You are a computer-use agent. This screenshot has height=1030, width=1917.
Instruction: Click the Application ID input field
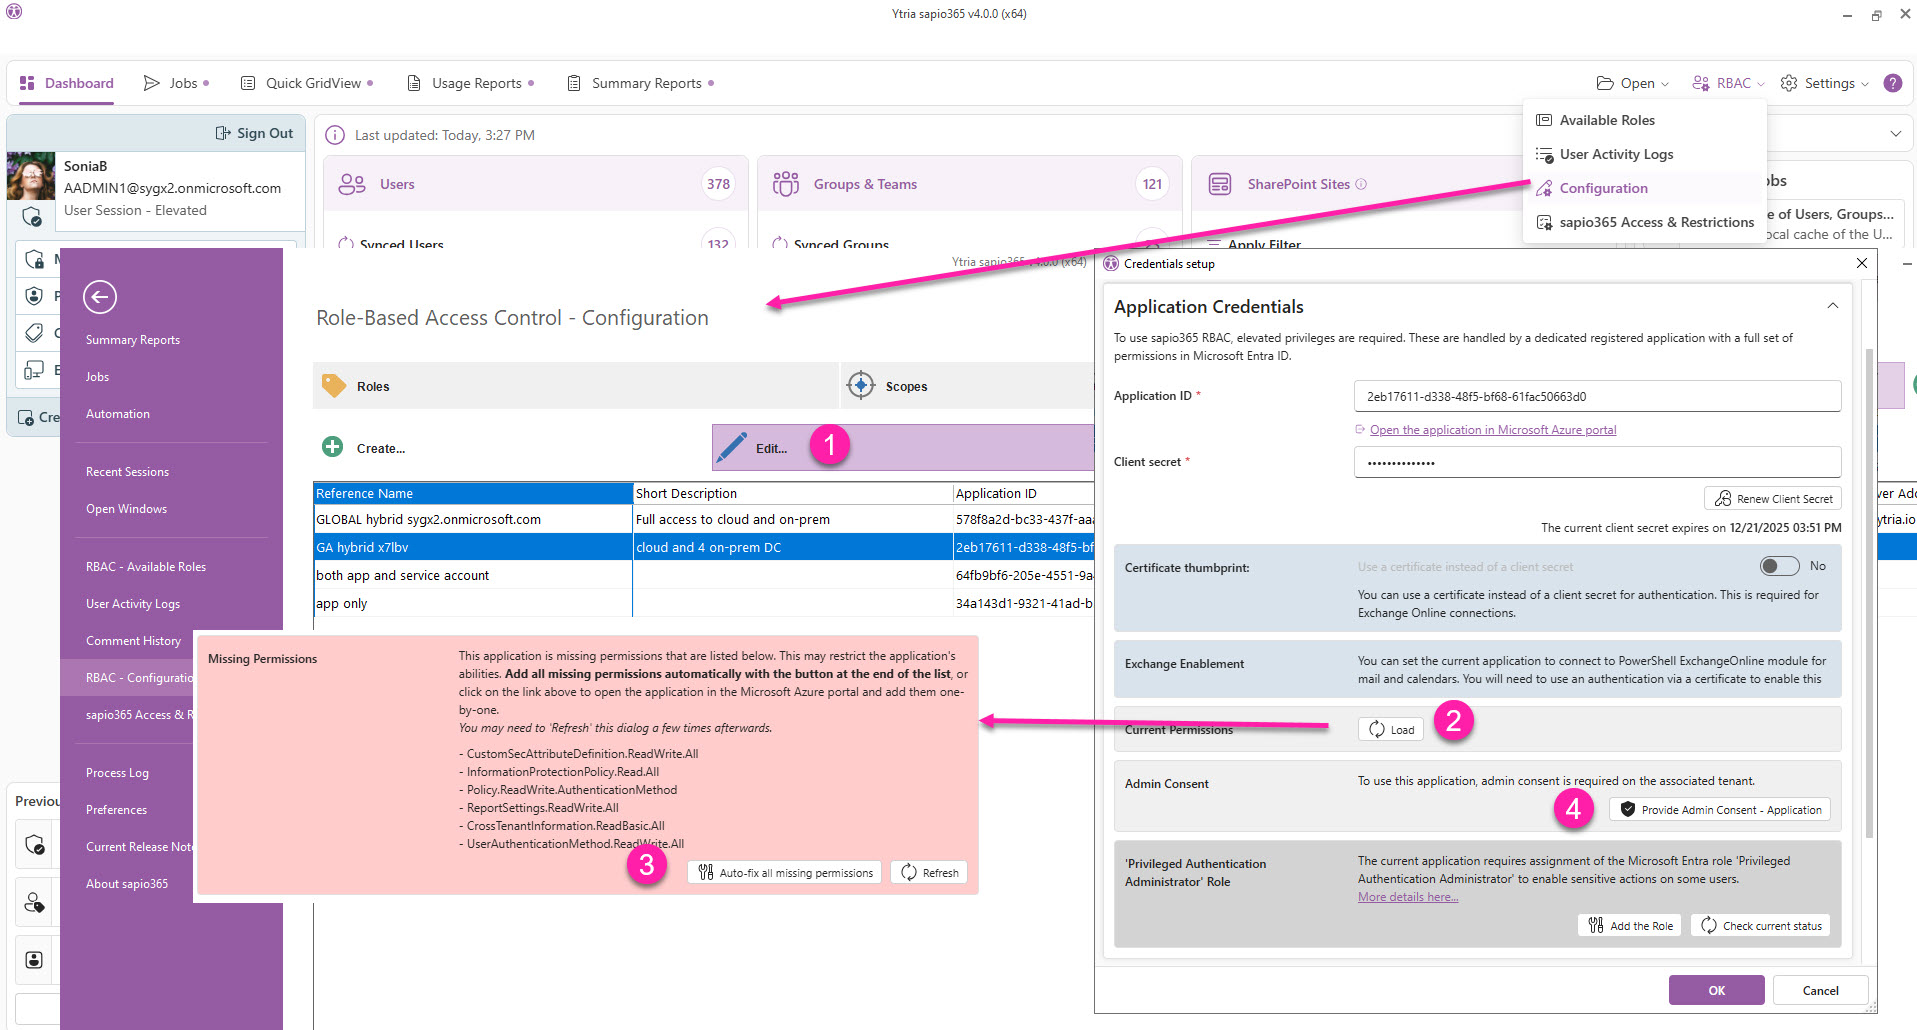(1596, 396)
